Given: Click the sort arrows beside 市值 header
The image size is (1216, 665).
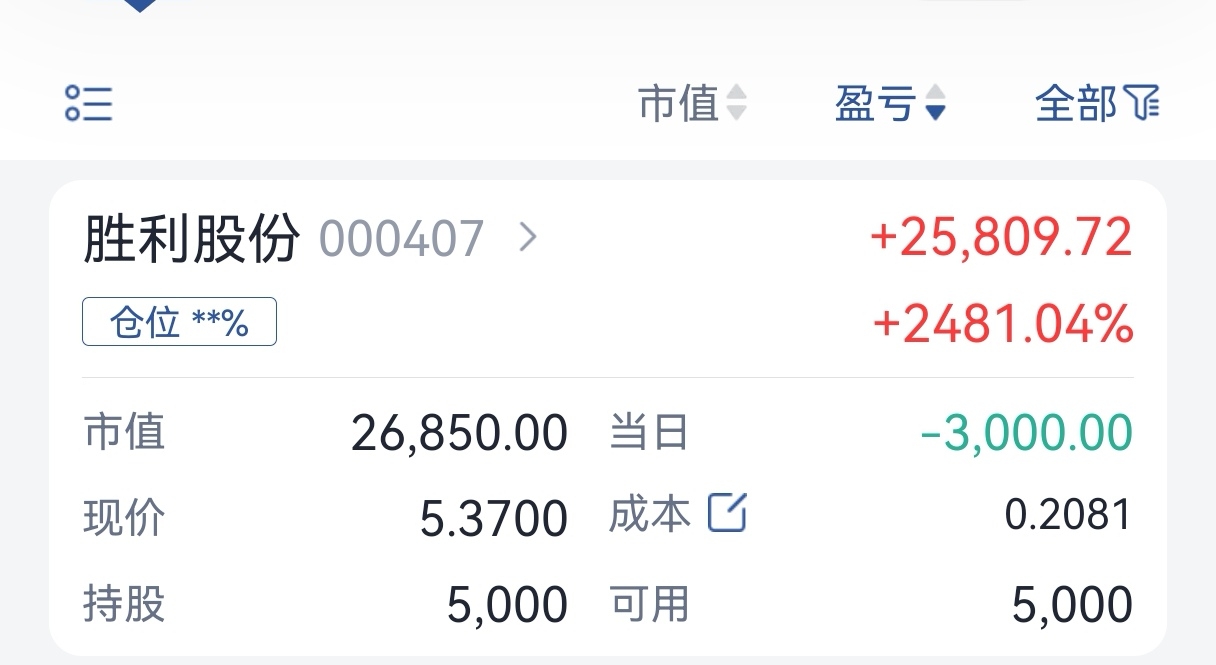Looking at the screenshot, I should [736, 102].
